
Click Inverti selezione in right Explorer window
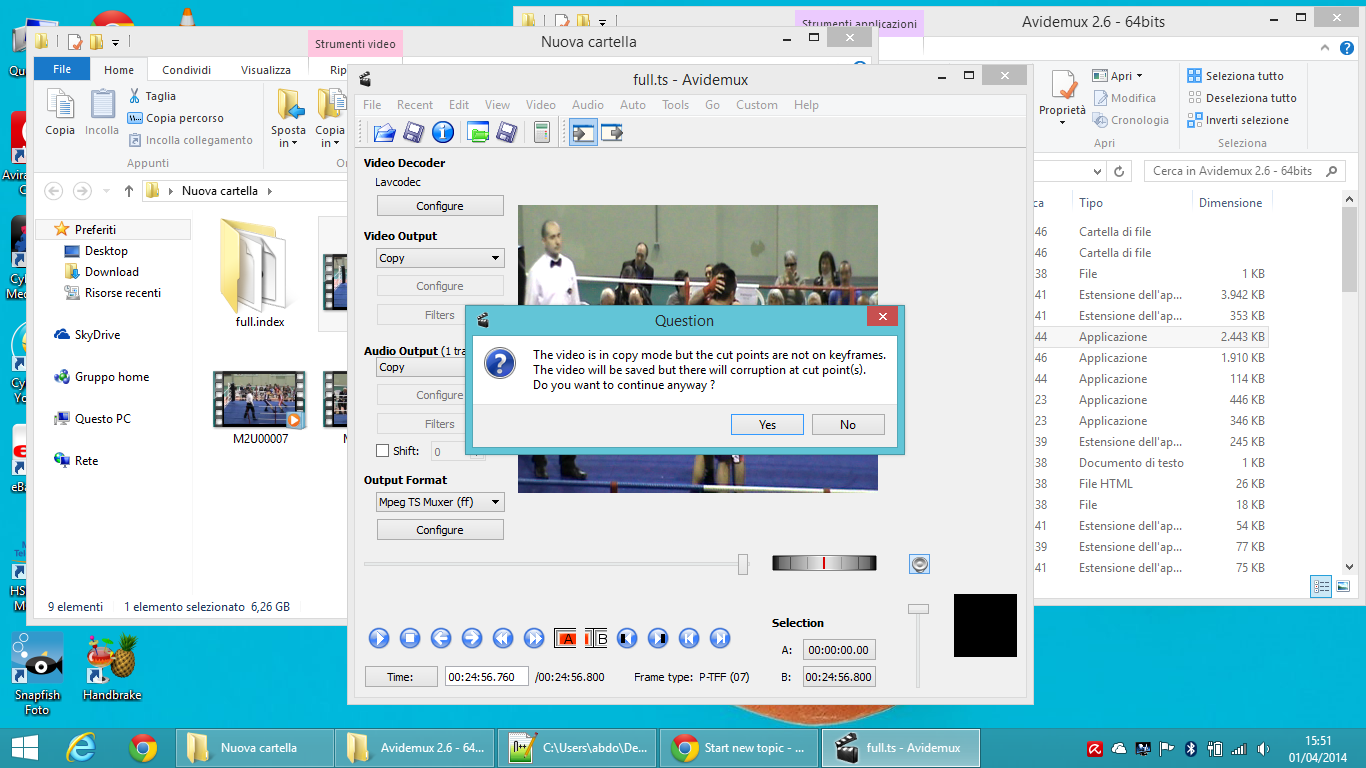coord(1238,120)
